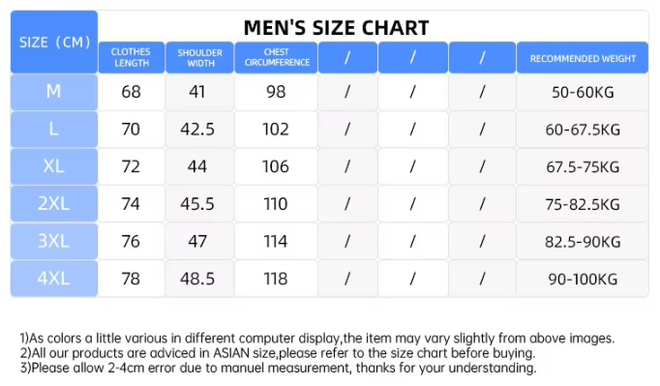Click the MEN'S SIZE CHART title
This screenshot has width=660, height=386.
coord(336,28)
